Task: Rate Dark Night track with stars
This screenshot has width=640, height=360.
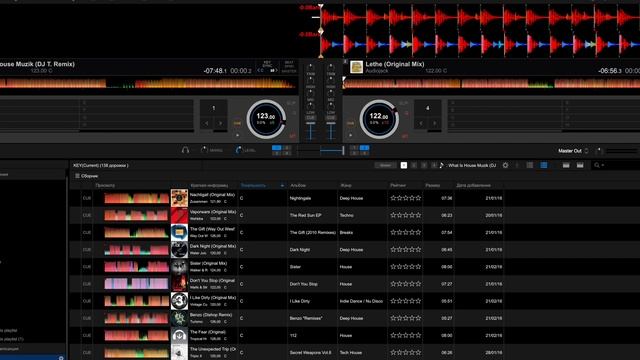Action: click(x=406, y=249)
